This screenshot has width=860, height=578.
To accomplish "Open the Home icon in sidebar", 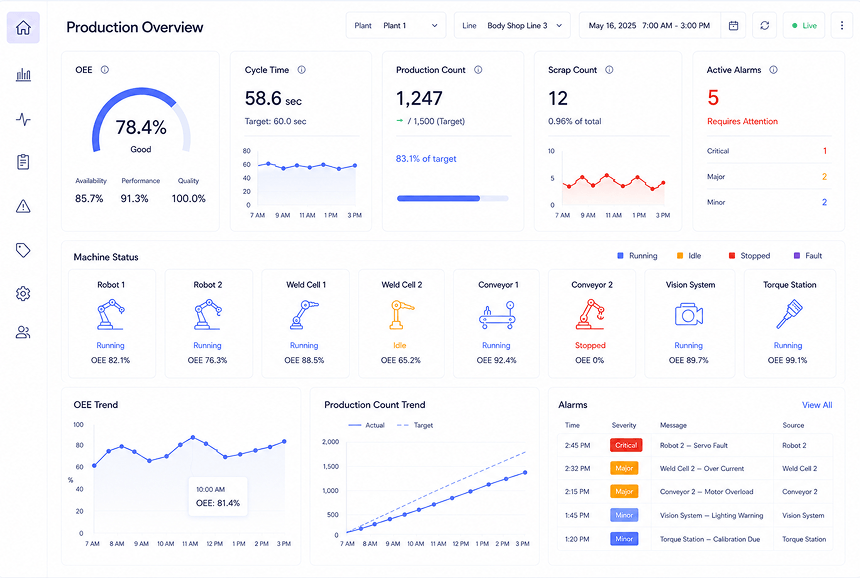I will pyautogui.click(x=23, y=27).
